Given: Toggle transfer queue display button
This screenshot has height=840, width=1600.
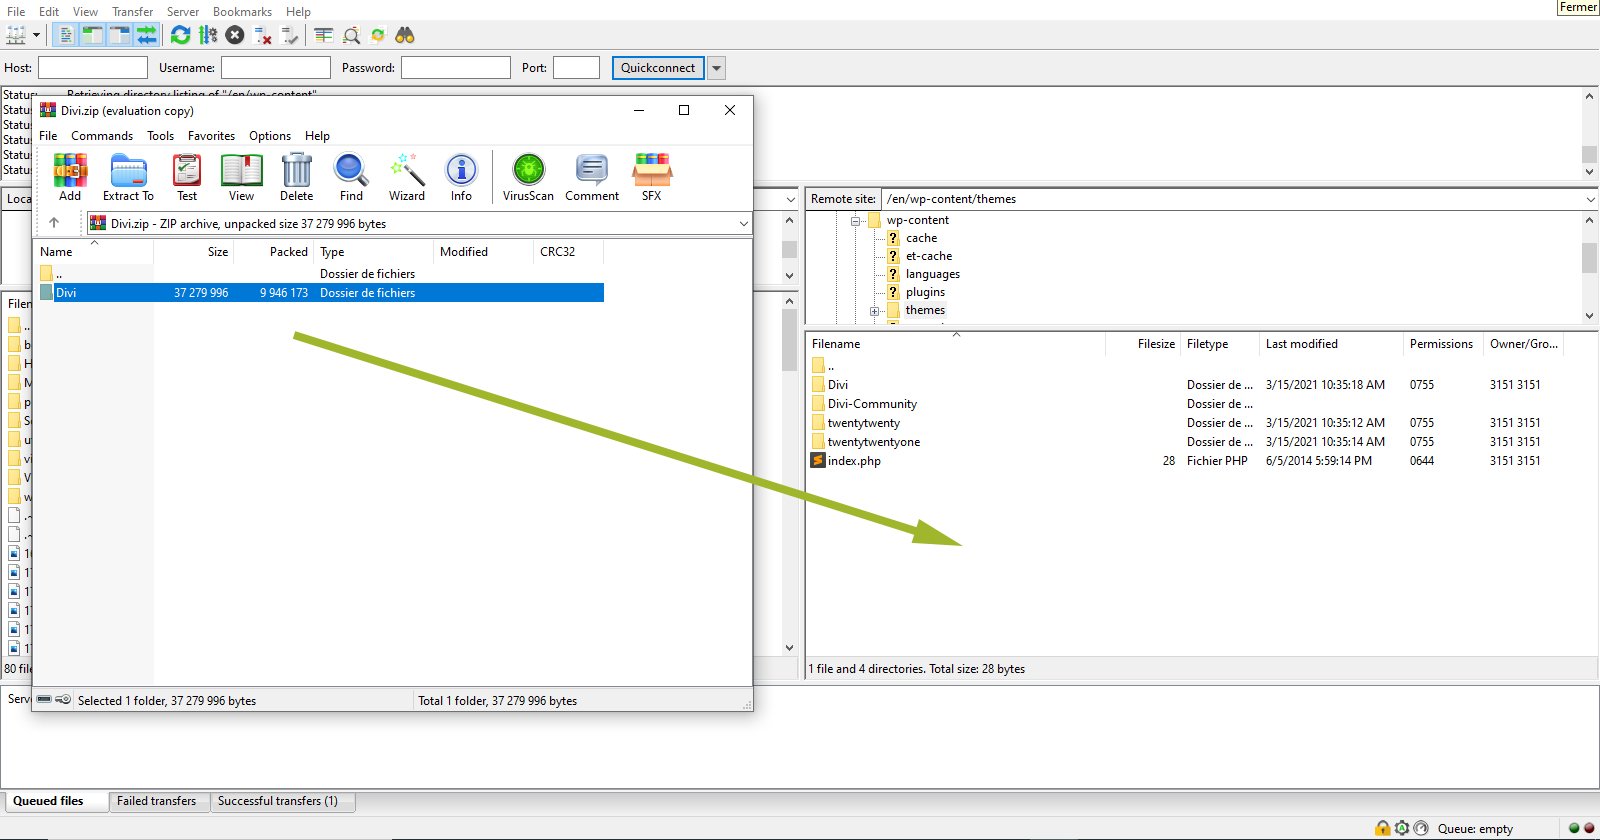Looking at the screenshot, I should 147,35.
